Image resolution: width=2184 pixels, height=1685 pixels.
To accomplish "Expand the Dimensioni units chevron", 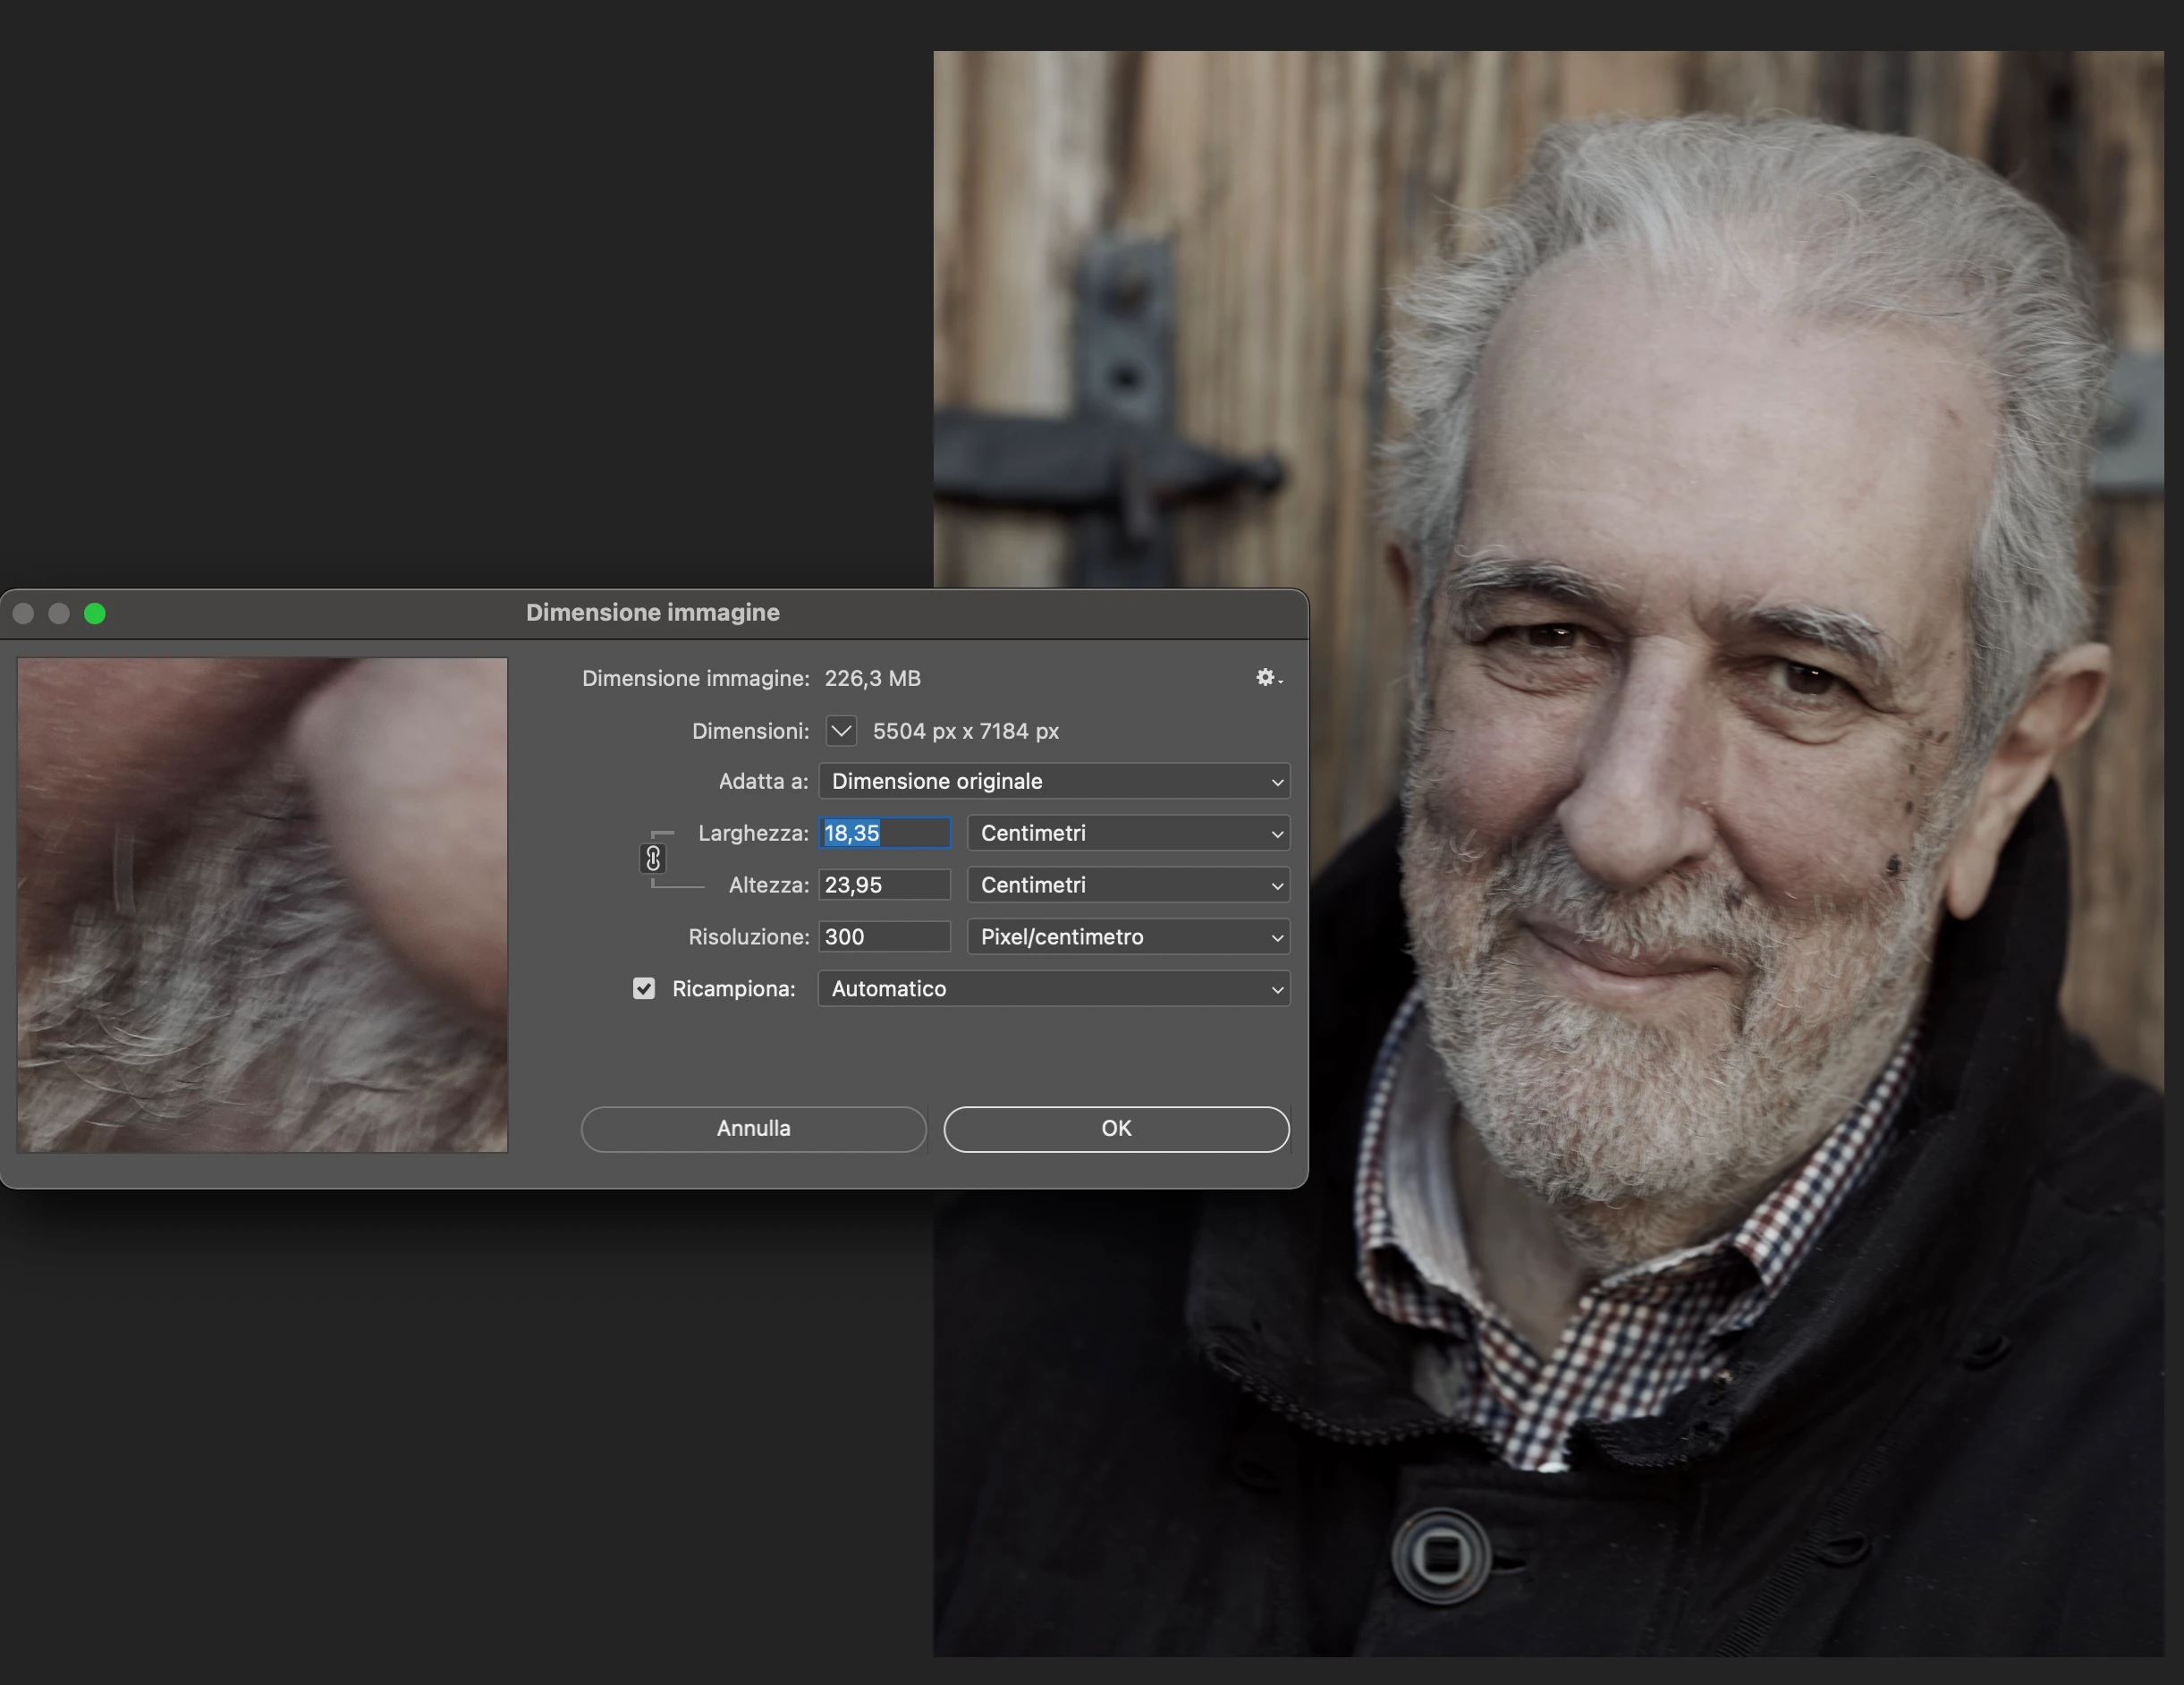I will 841,731.
